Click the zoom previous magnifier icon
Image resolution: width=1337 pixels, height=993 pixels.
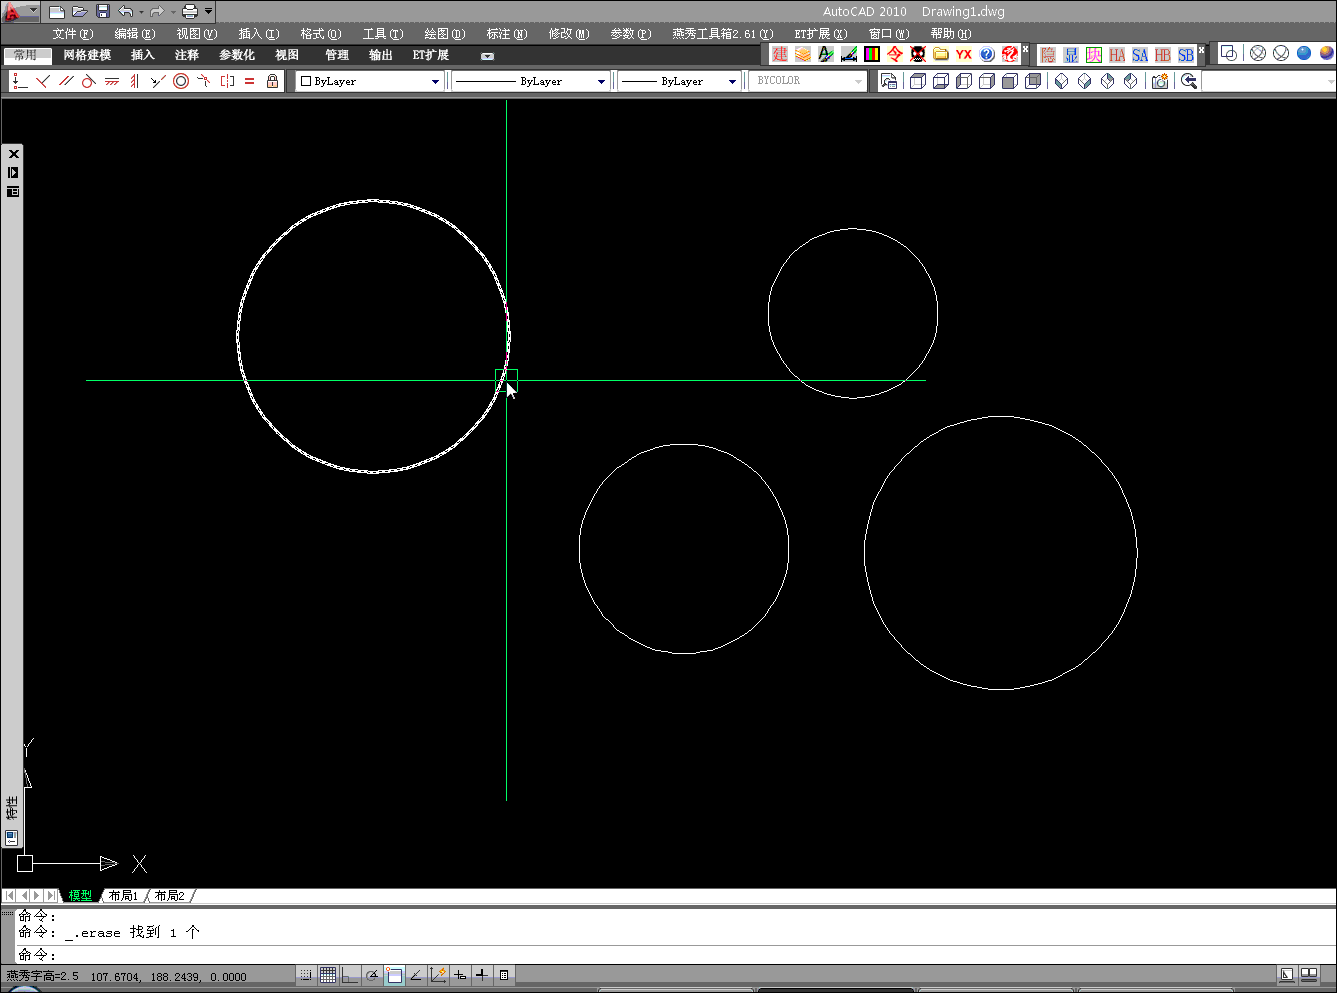[x=1189, y=81]
